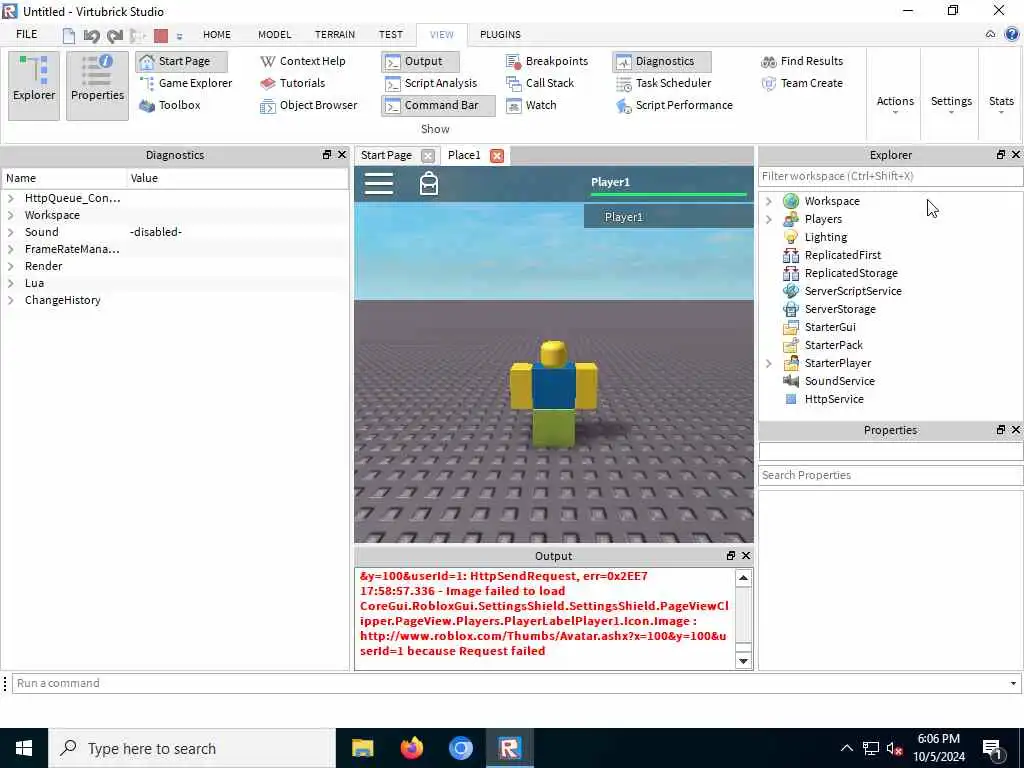Expand Players in the Explorer tree
This screenshot has height=768, width=1024.
769,219
